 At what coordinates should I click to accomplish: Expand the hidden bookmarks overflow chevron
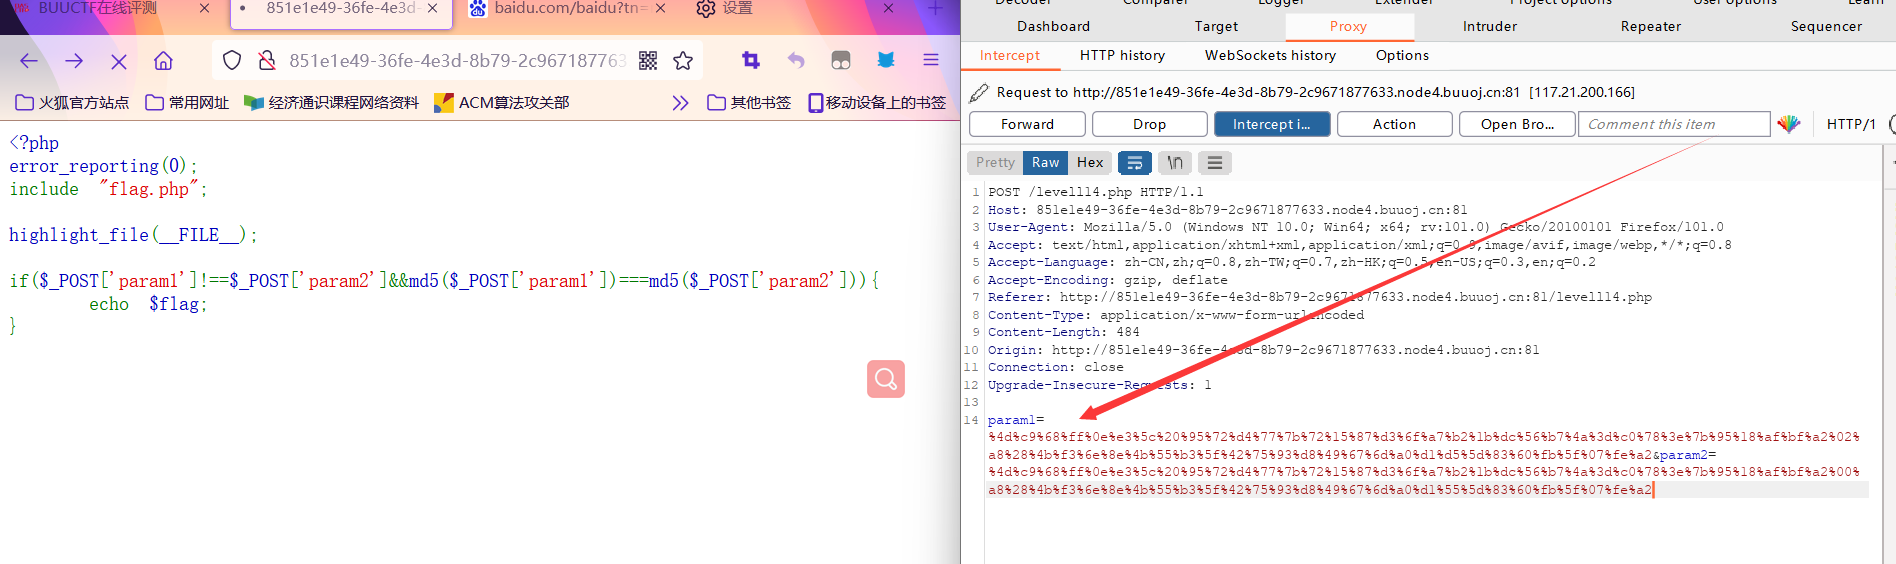click(x=680, y=102)
